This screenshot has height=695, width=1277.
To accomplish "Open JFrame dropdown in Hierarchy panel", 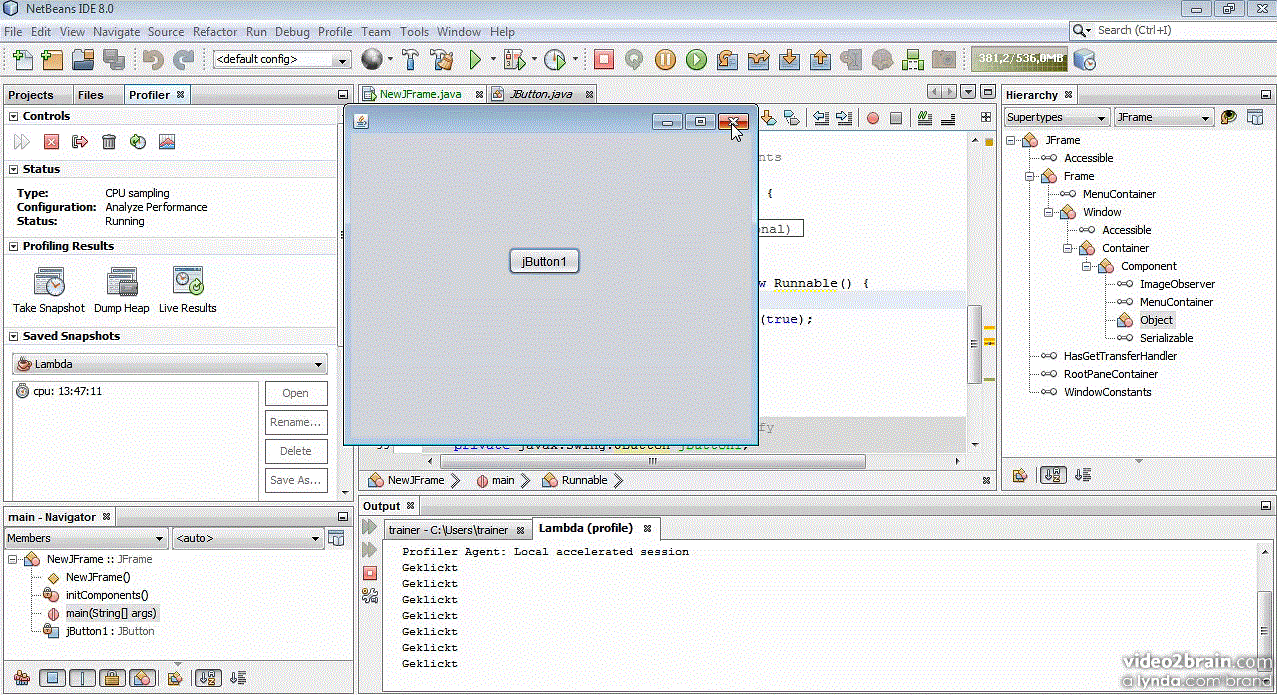I will pos(1164,117).
